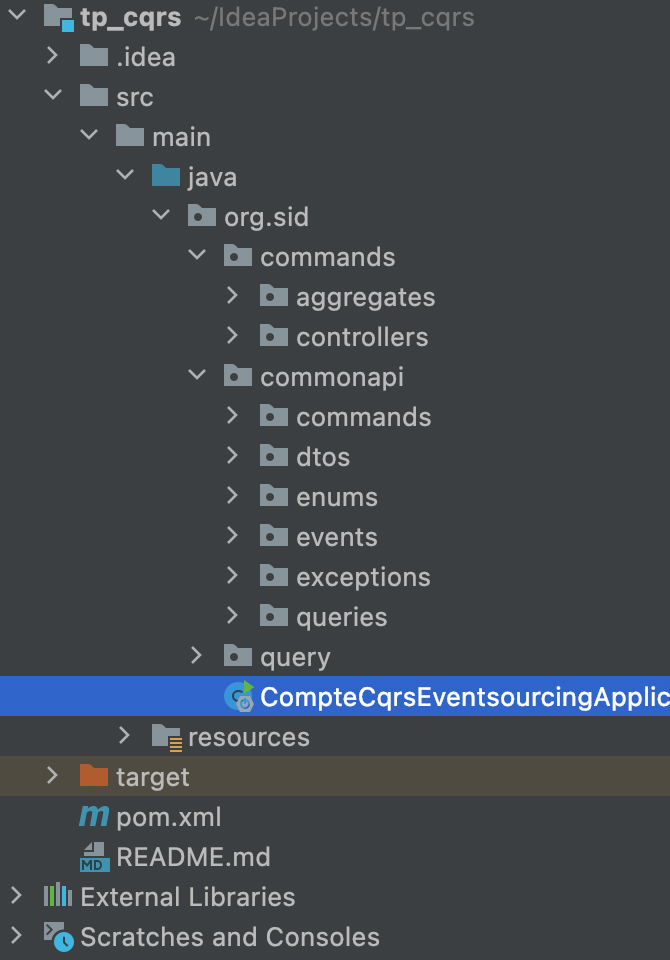Expand the query package
This screenshot has height=960, width=670.
[x=197, y=656]
